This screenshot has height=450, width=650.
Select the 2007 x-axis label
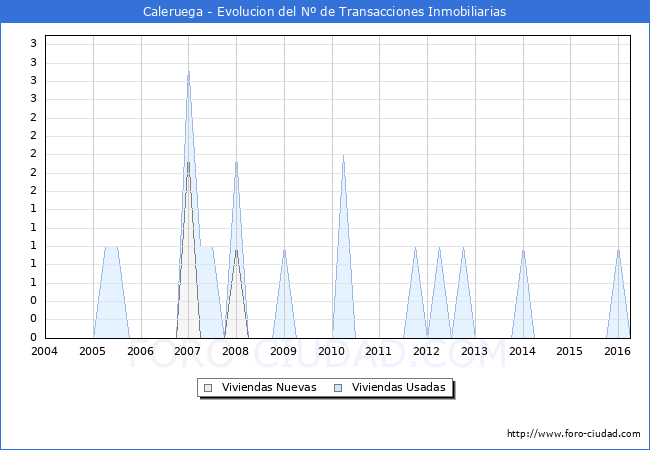pos(187,351)
